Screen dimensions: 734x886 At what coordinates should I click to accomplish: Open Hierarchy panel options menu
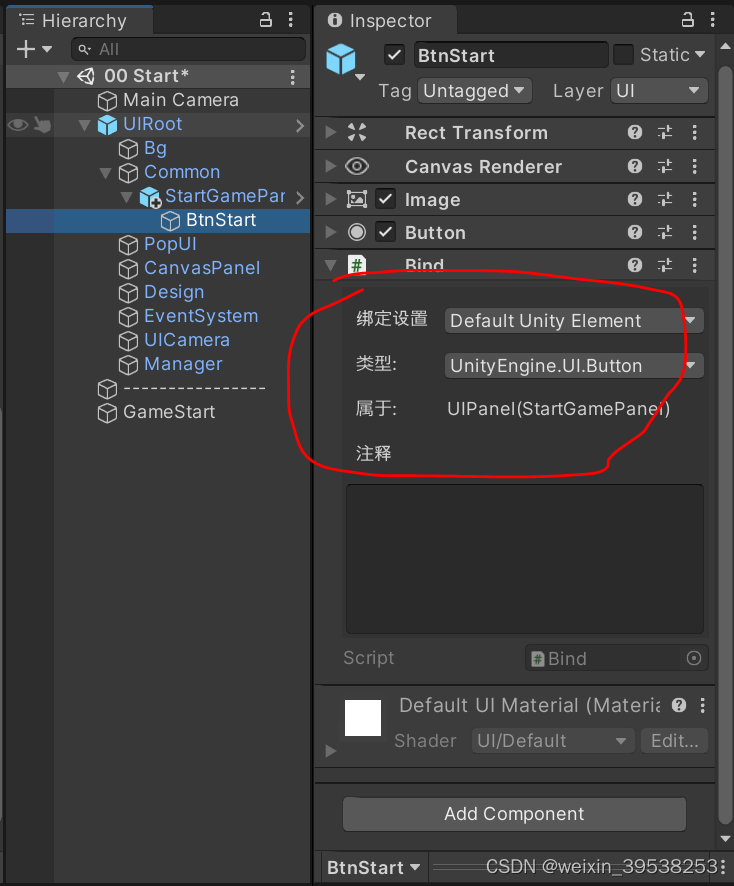[x=291, y=20]
